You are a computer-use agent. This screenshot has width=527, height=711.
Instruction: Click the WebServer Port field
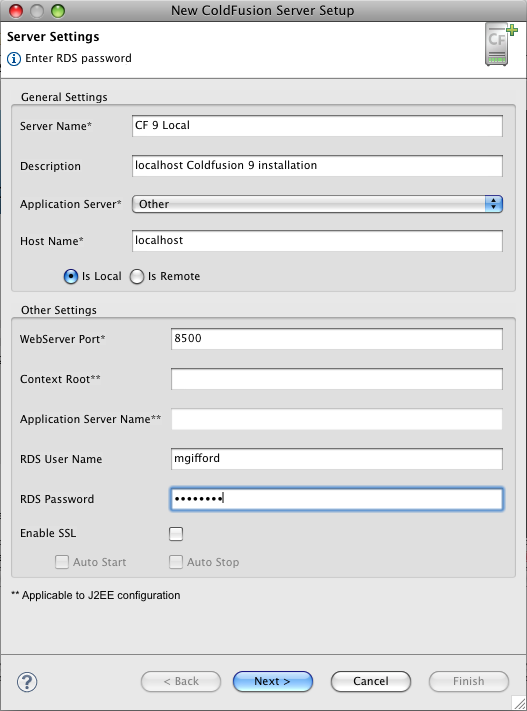click(337, 339)
